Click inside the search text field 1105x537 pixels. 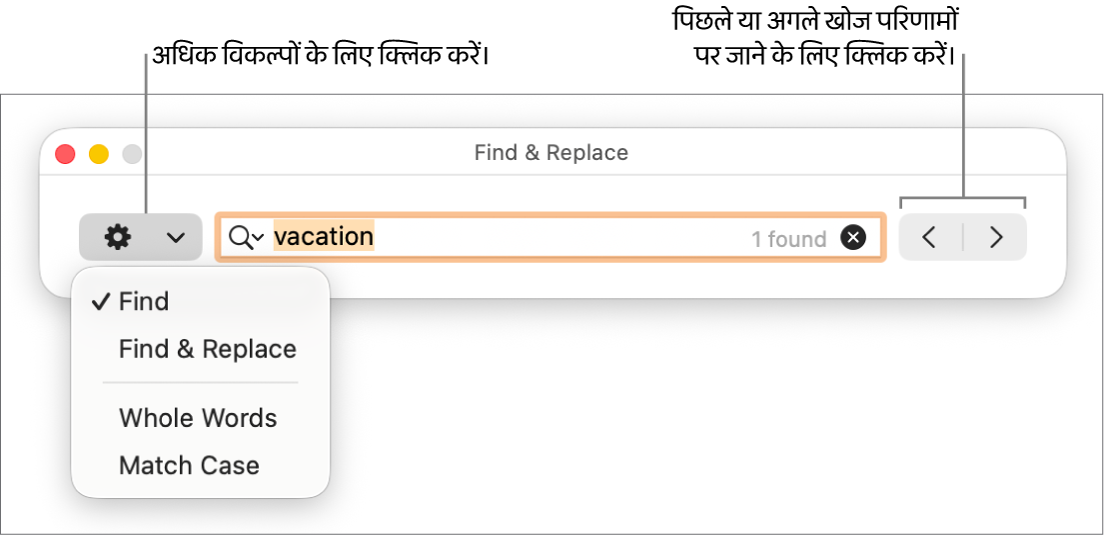(560, 237)
